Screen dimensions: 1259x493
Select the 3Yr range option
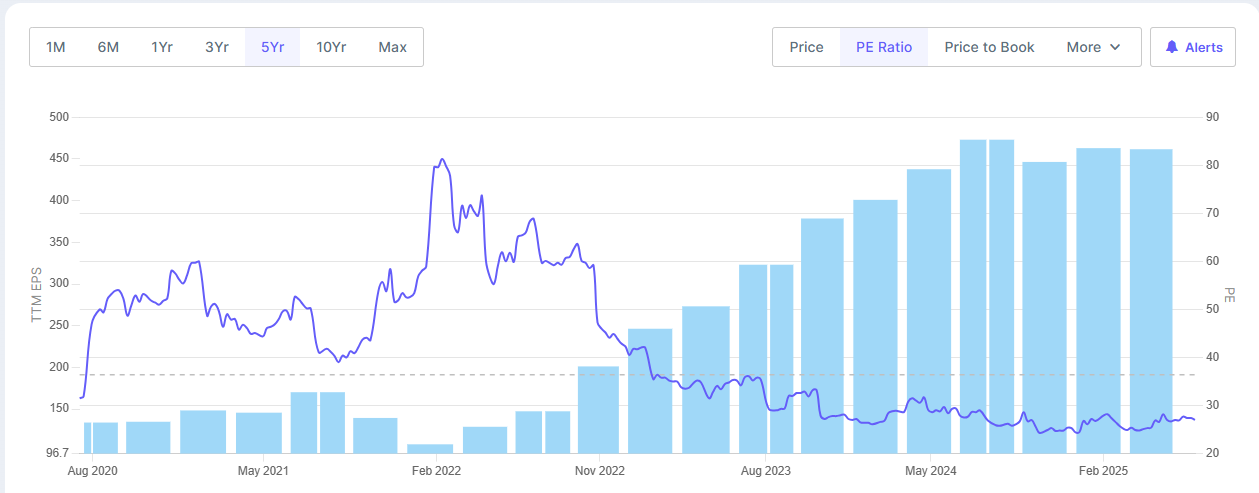[x=217, y=47]
